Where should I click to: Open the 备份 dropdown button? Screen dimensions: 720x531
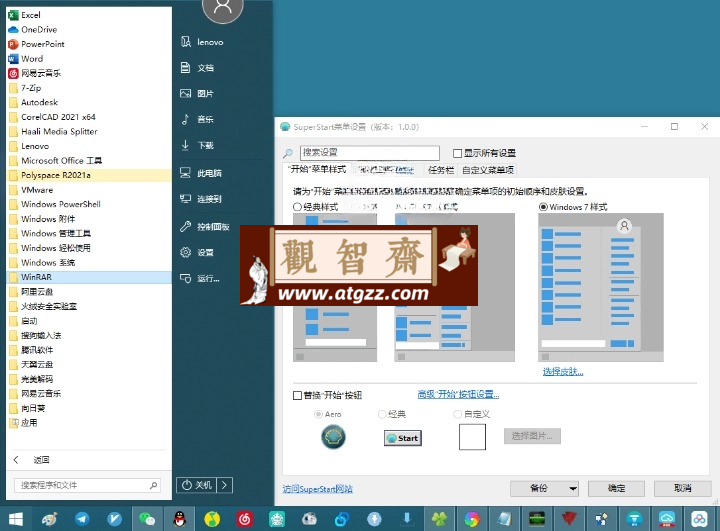[544, 488]
